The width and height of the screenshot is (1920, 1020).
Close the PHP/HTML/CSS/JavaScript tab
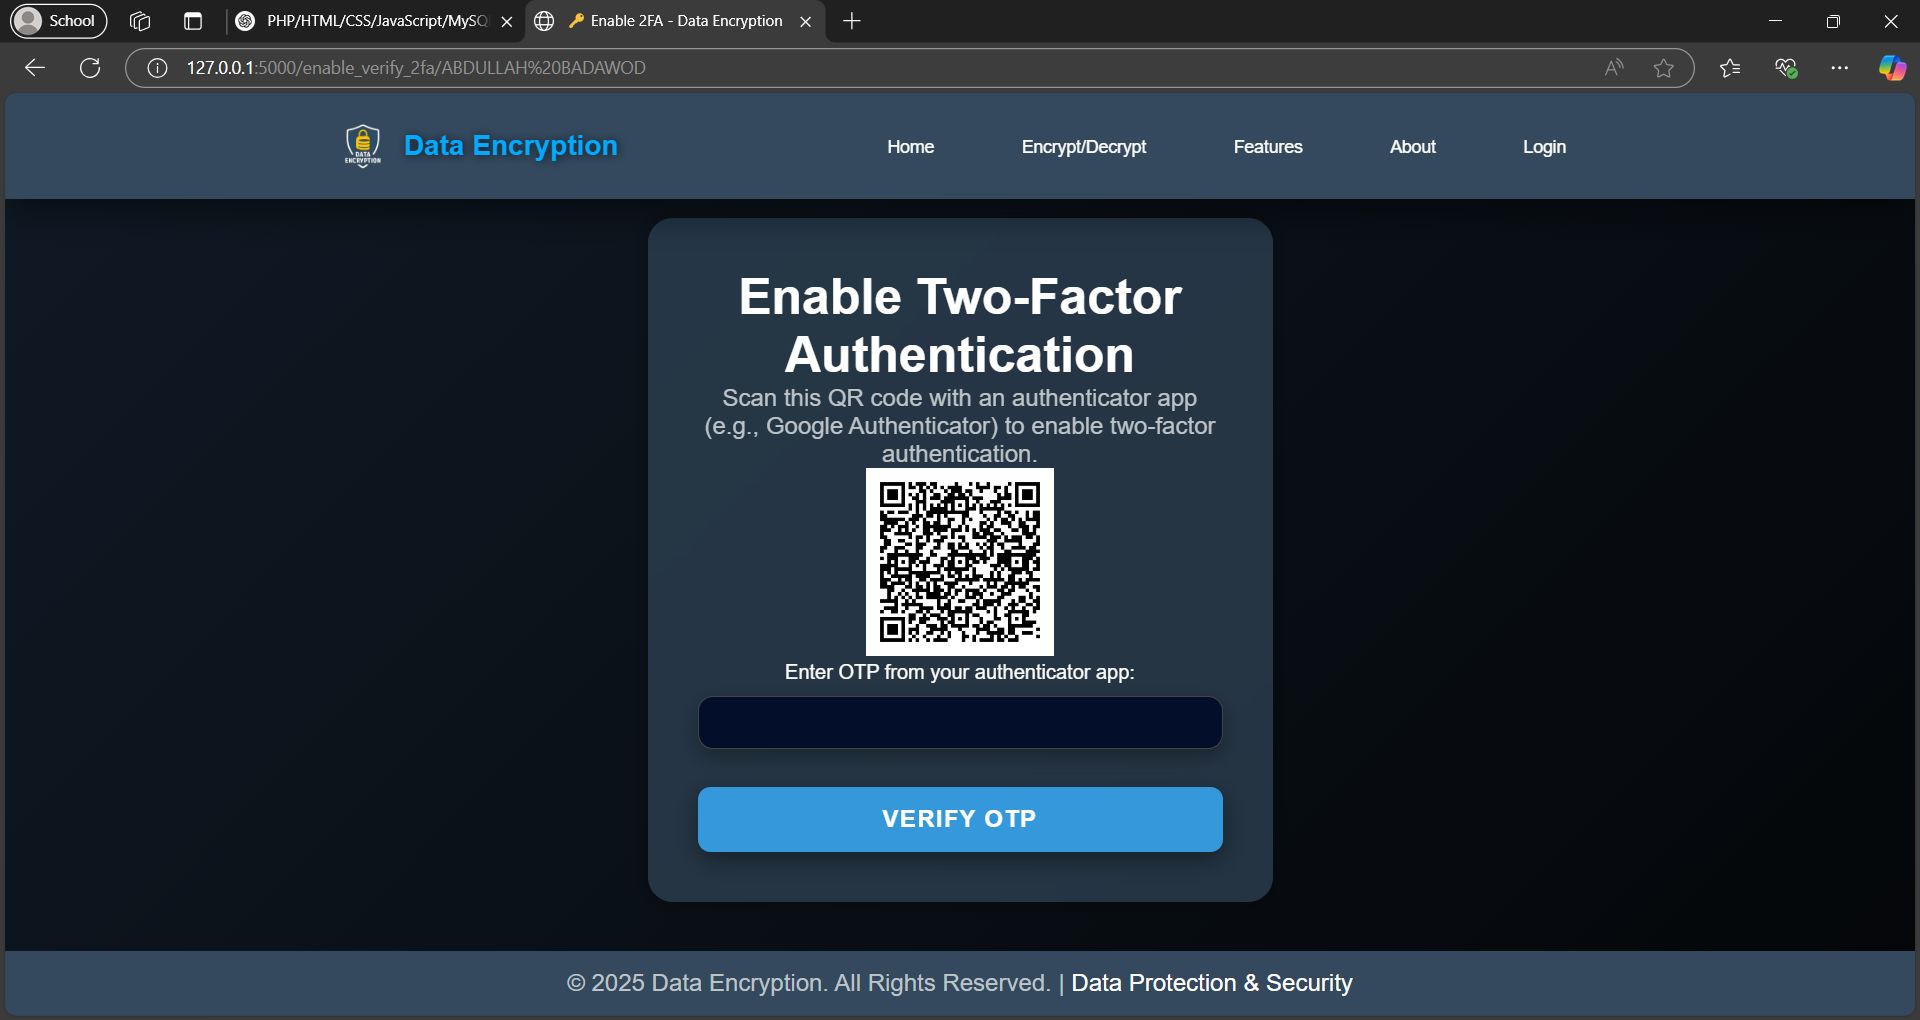(x=507, y=21)
